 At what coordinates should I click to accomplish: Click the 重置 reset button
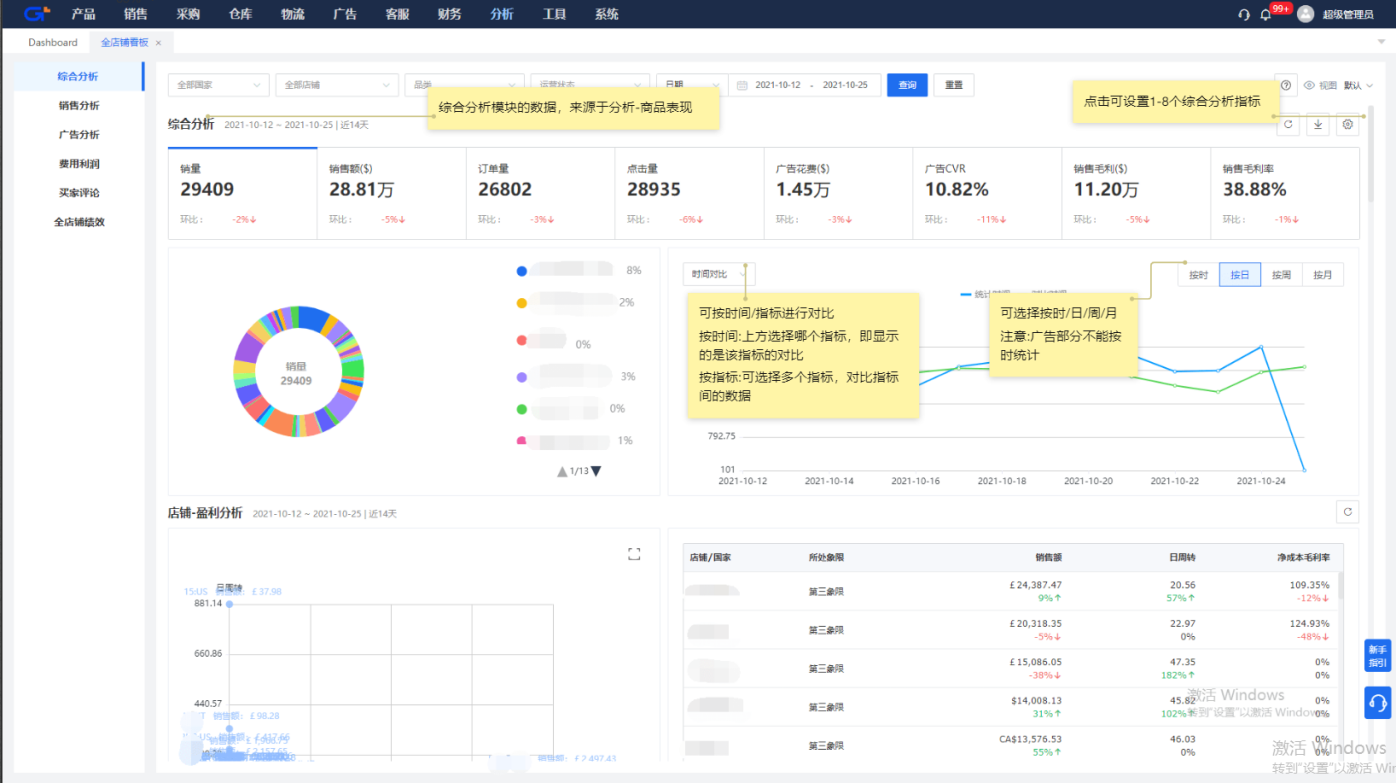point(953,85)
